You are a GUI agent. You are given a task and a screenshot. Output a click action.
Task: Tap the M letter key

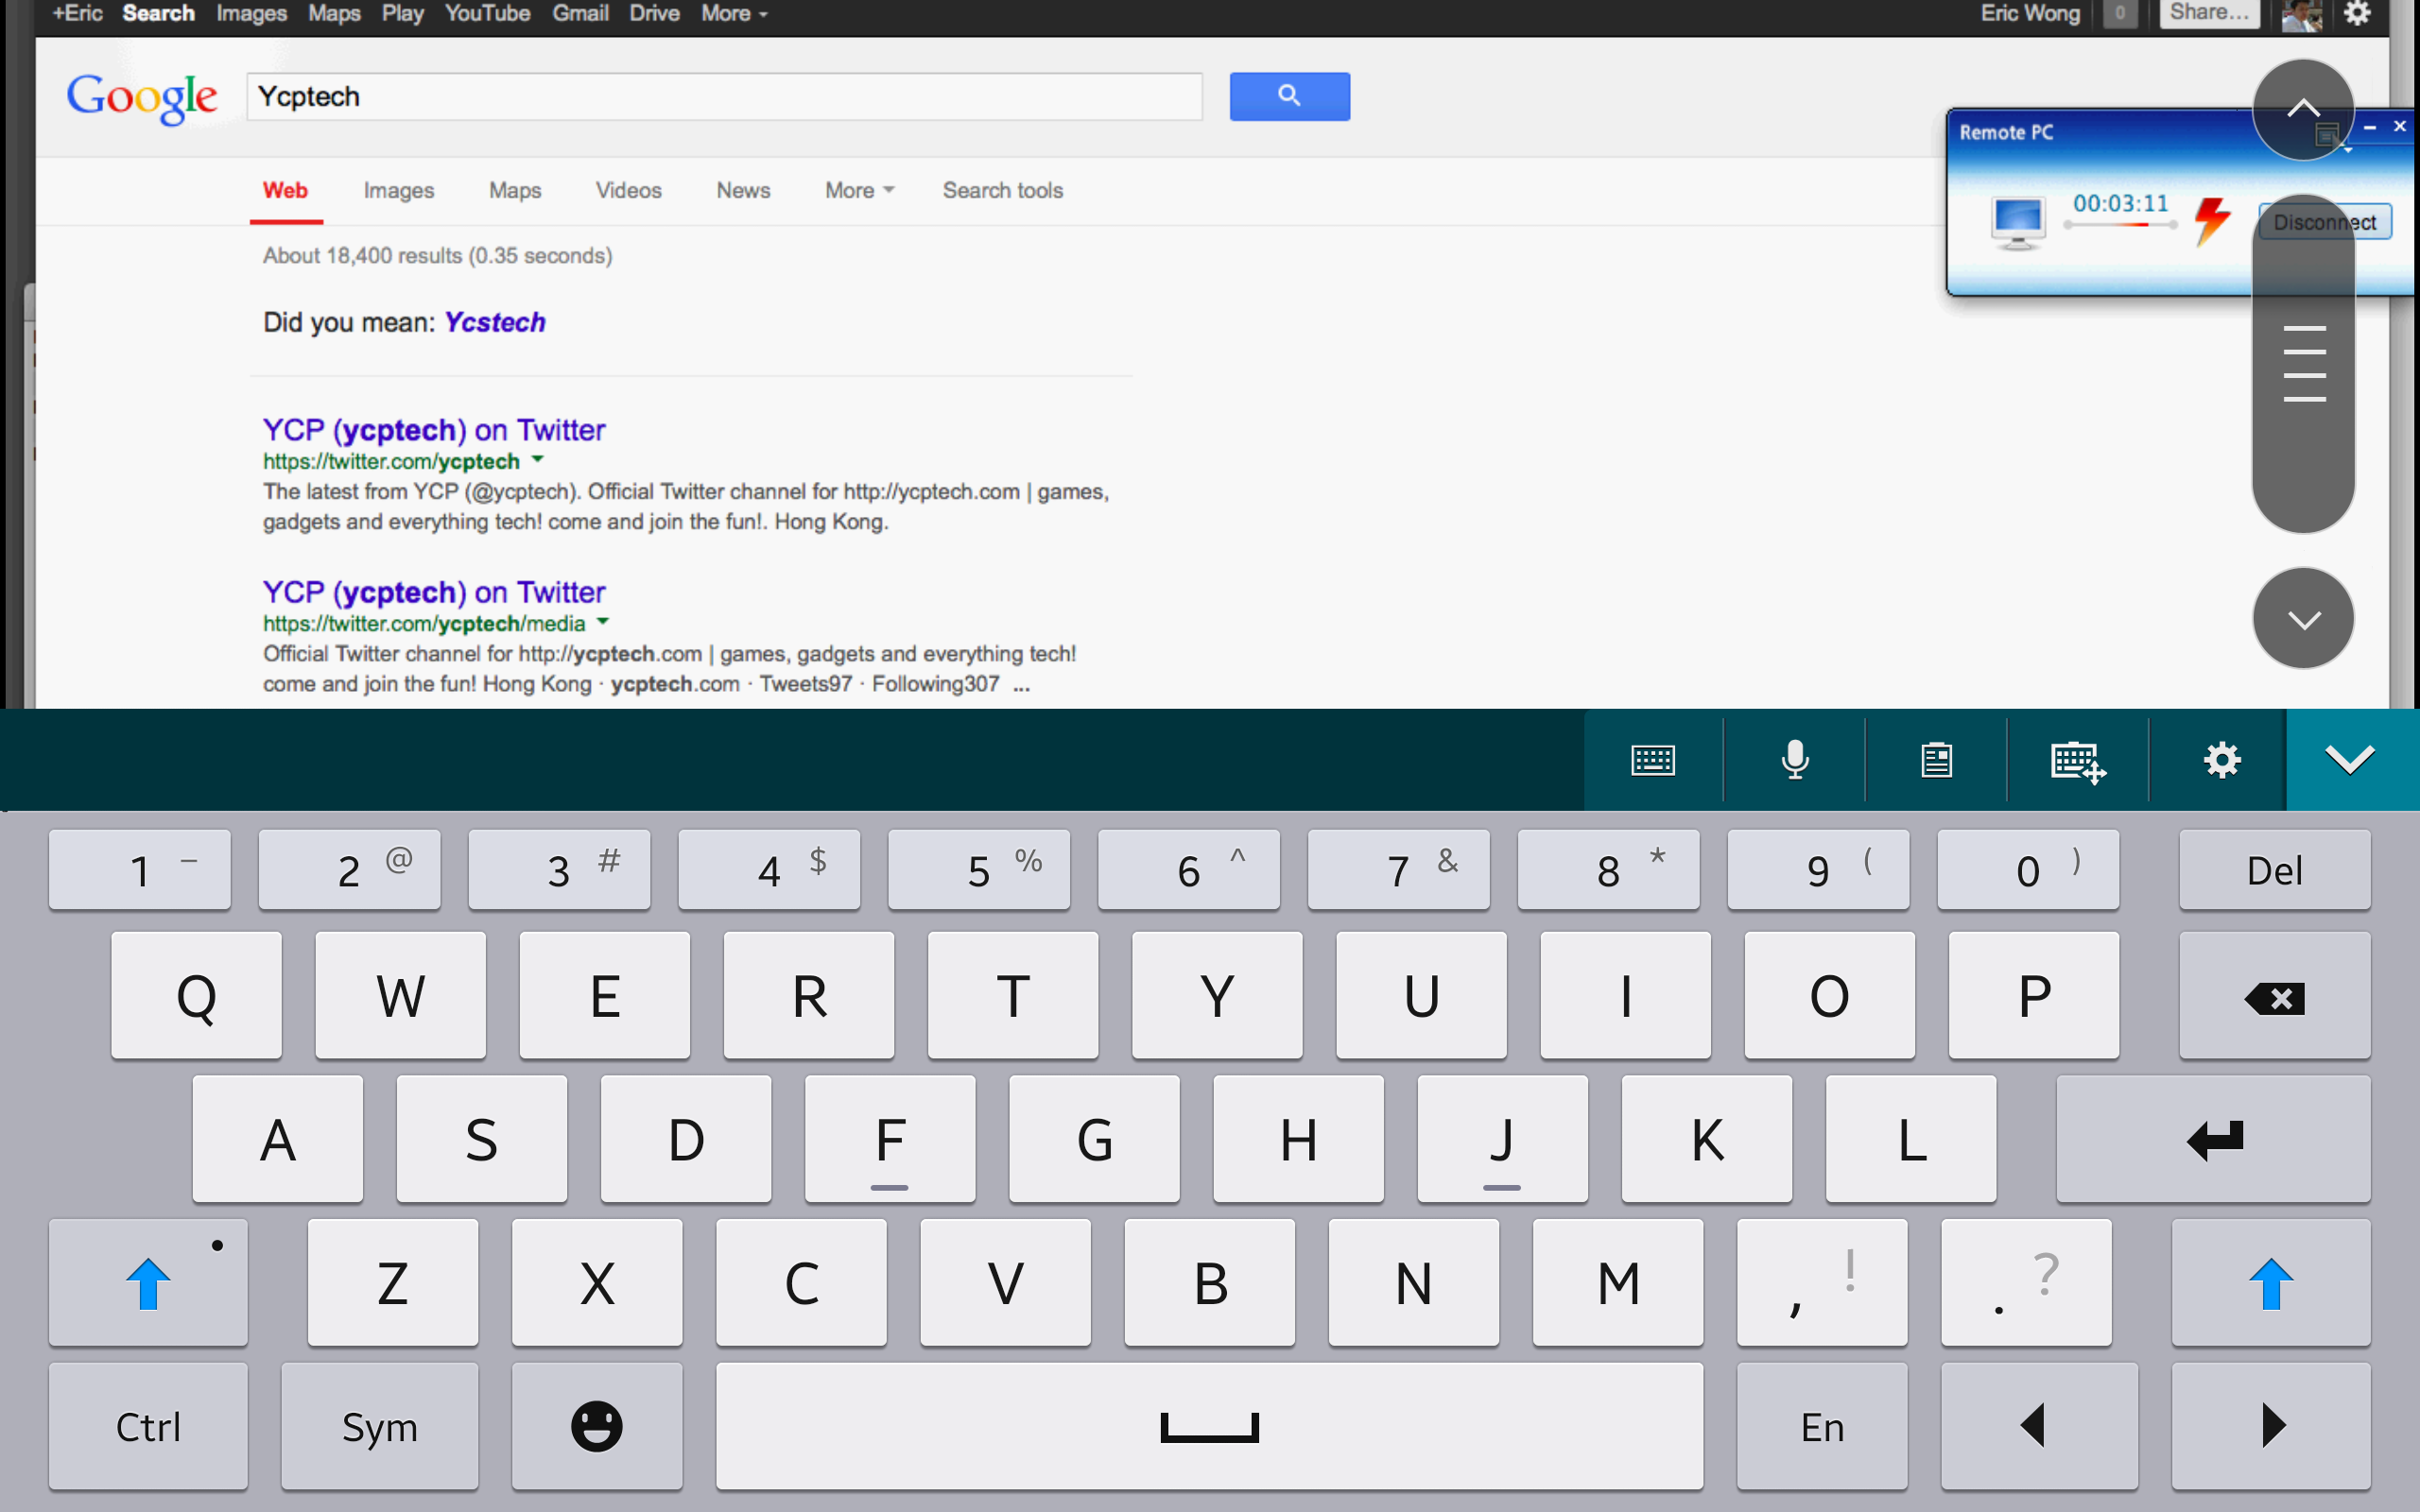coord(1618,1283)
